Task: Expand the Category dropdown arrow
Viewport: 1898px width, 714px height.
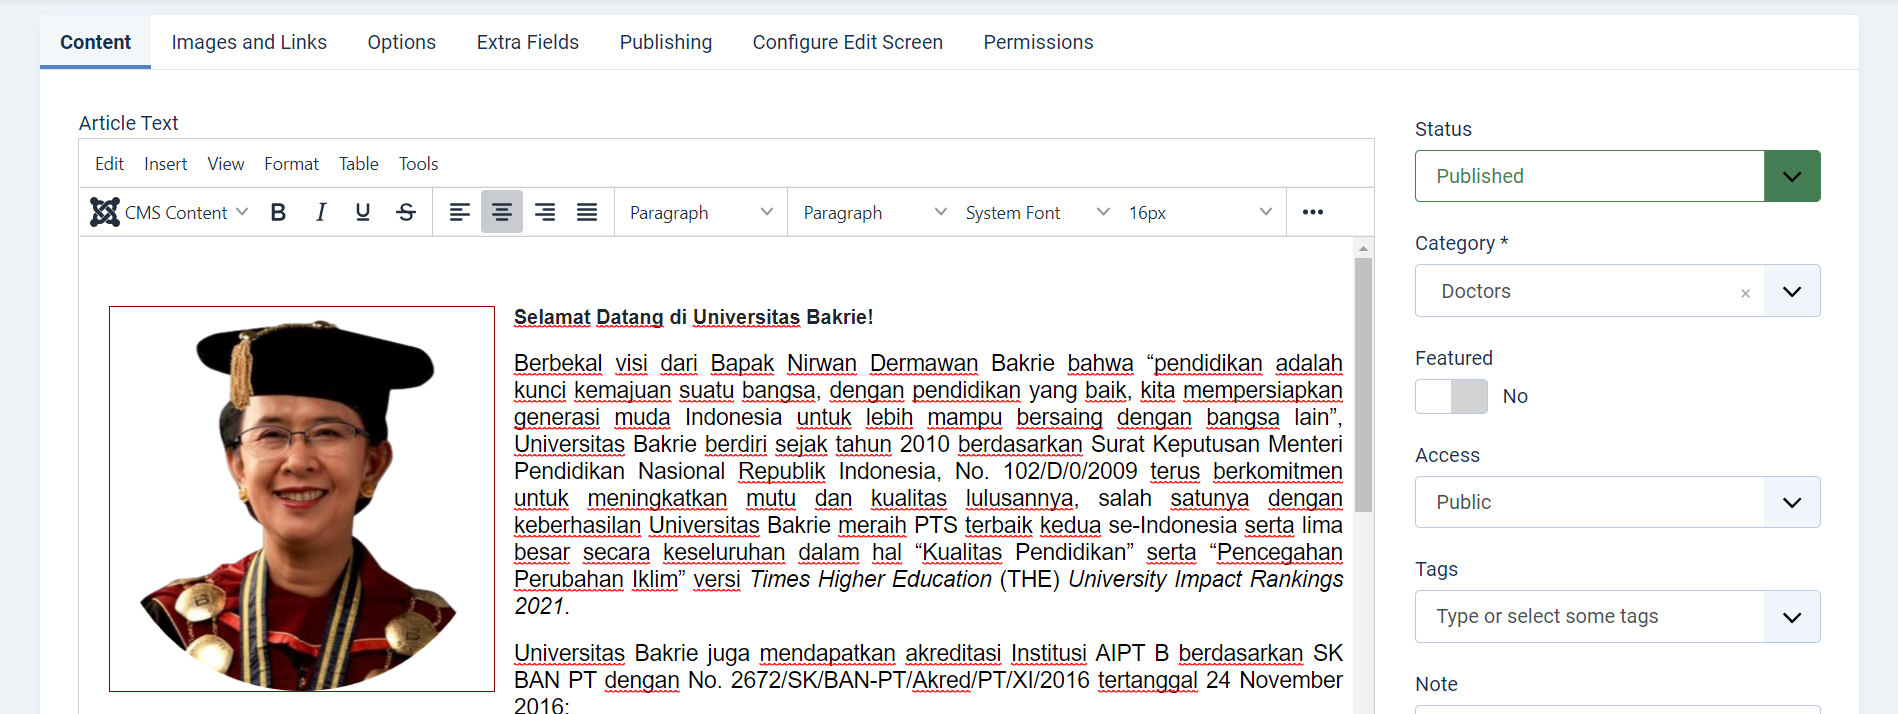Action: pos(1792,291)
